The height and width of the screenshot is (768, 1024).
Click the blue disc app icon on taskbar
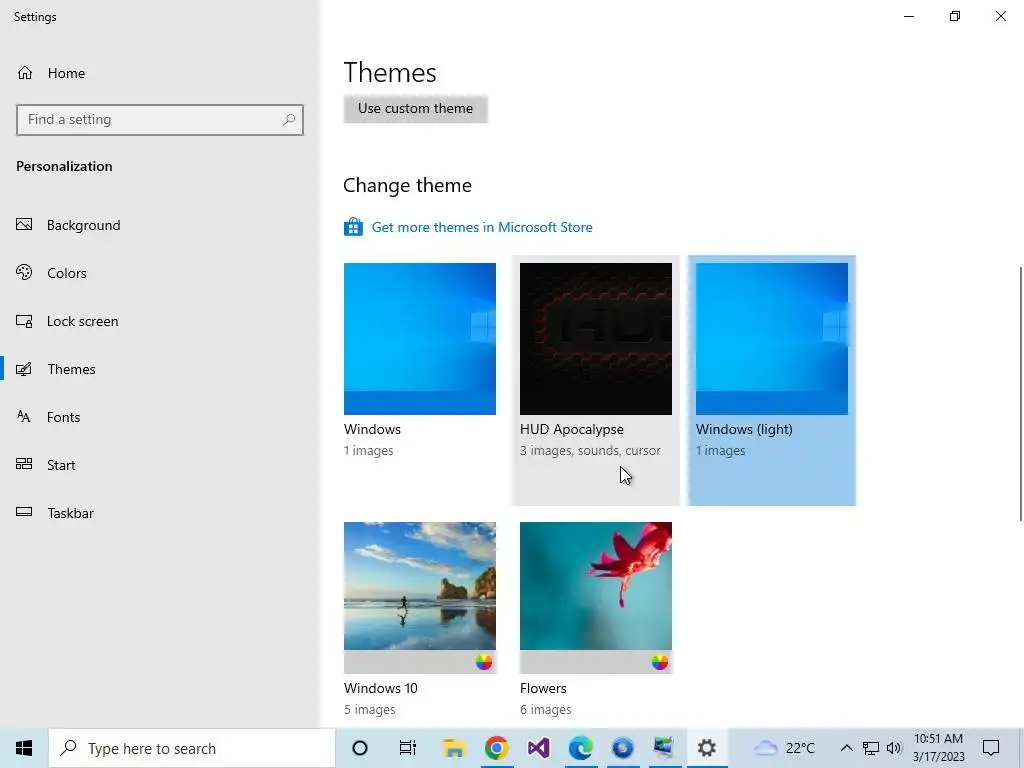622,748
